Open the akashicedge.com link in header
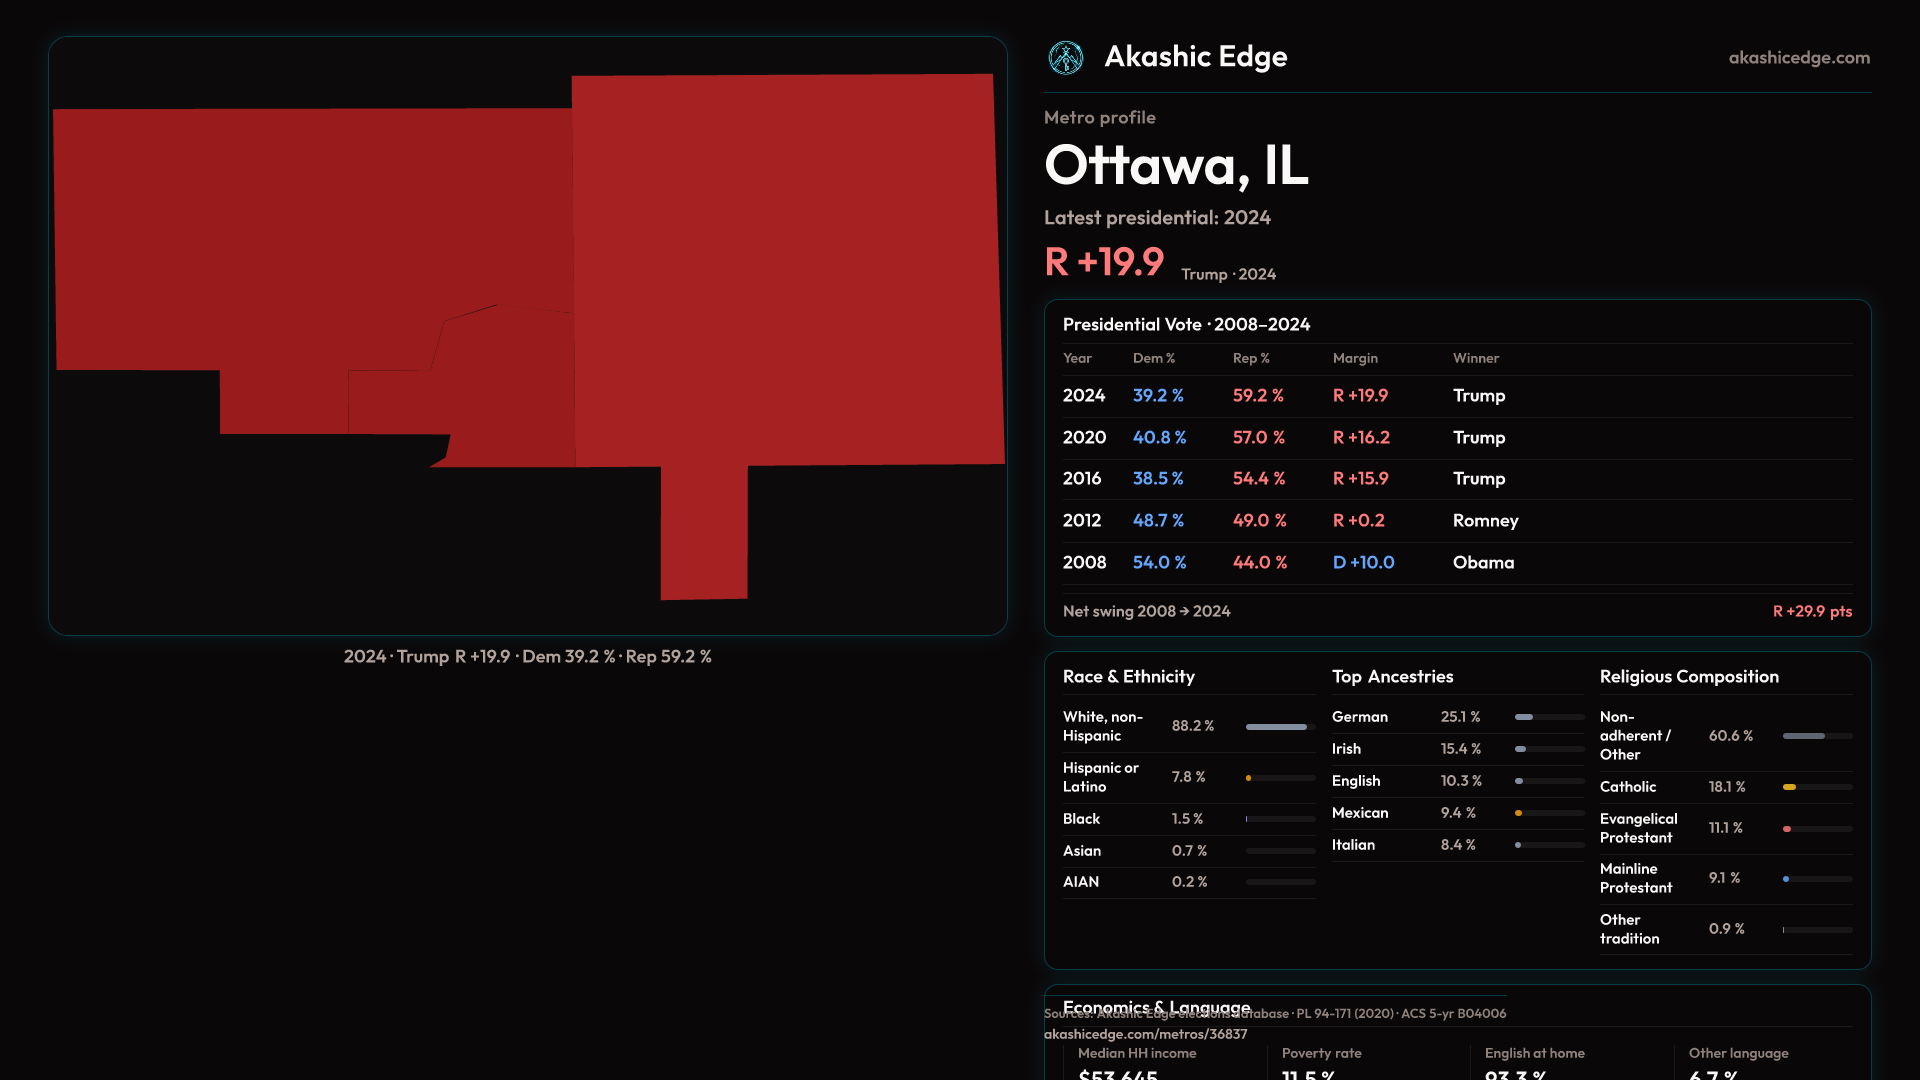The image size is (1920, 1080). point(1798,58)
